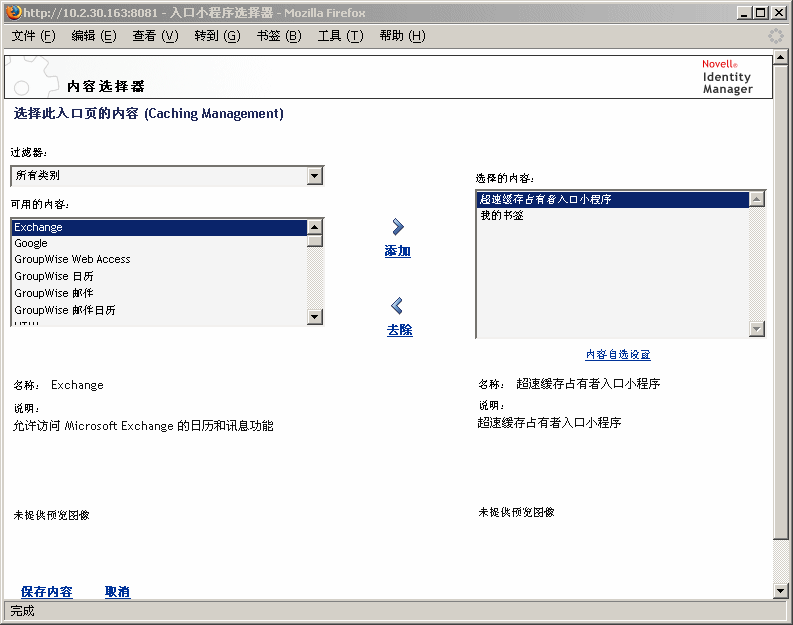Click the right-pointing Add arrow icon

(398, 227)
